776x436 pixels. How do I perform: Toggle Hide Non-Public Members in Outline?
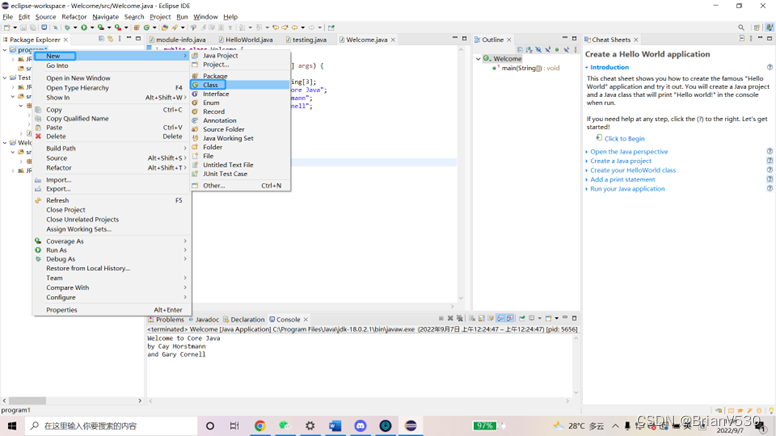tap(557, 49)
